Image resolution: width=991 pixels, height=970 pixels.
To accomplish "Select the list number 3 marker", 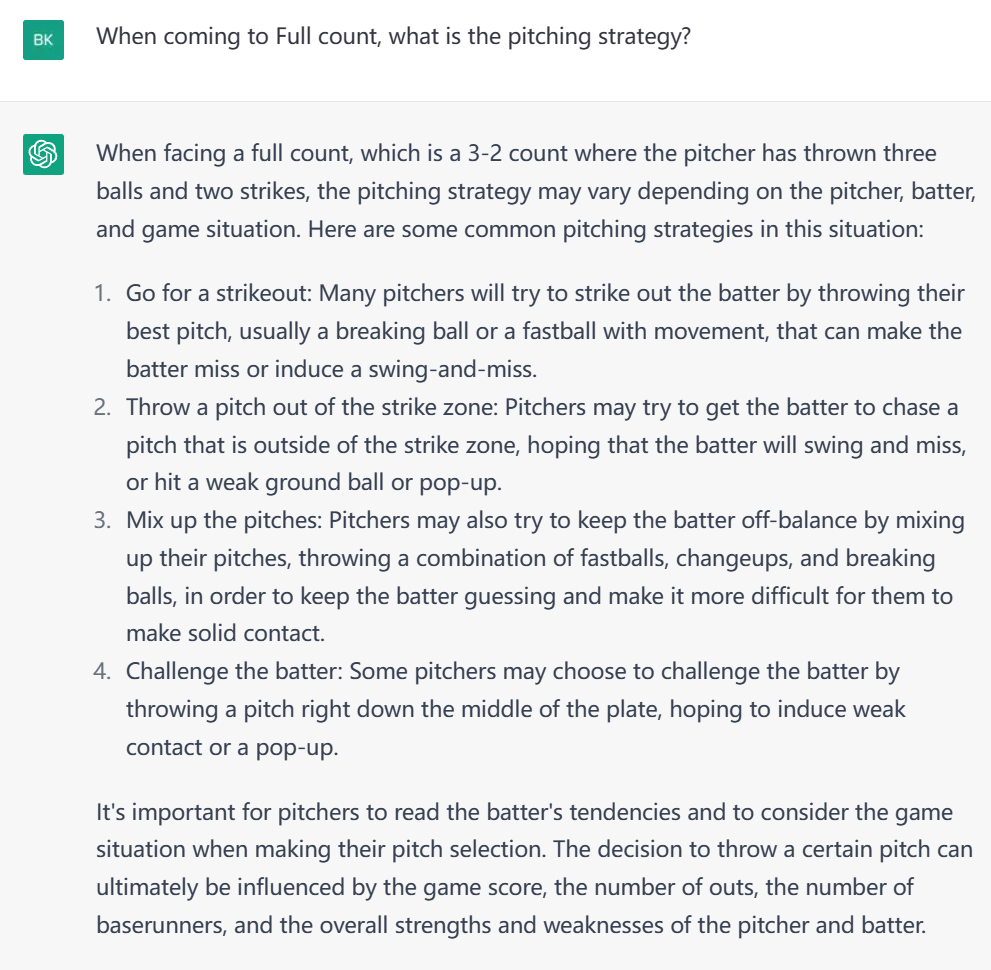I will [102, 521].
